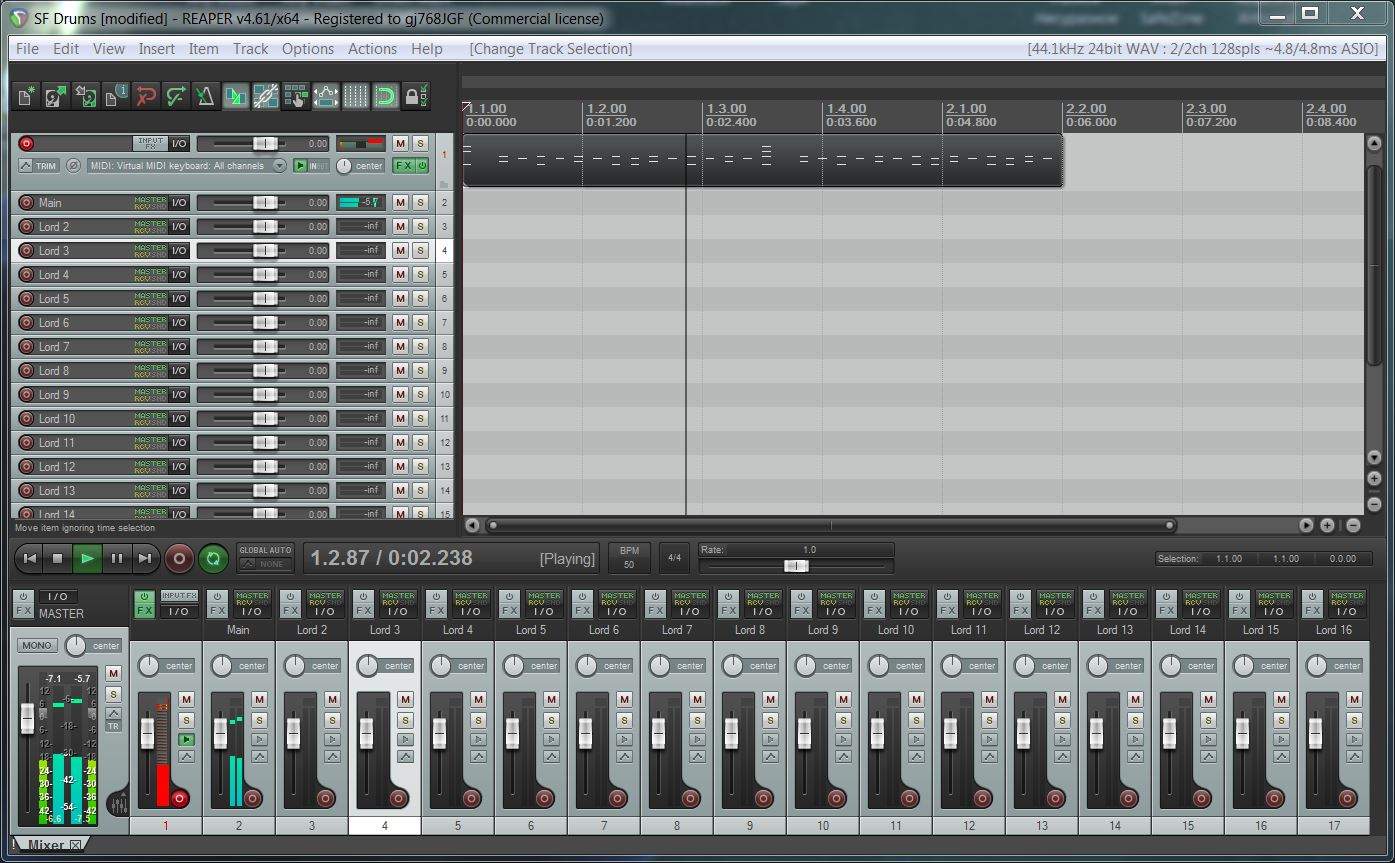Open the I/O routing for Lord 7 track
This screenshot has height=863, width=1395.
(x=179, y=347)
